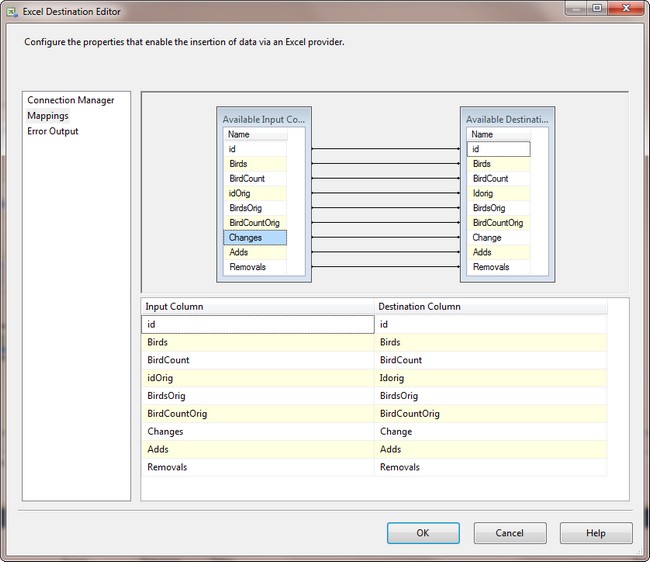Image resolution: width=650 pixels, height=562 pixels.
Task: Open the BirdCountOrig Input Column grid cell
Action: tap(258, 414)
